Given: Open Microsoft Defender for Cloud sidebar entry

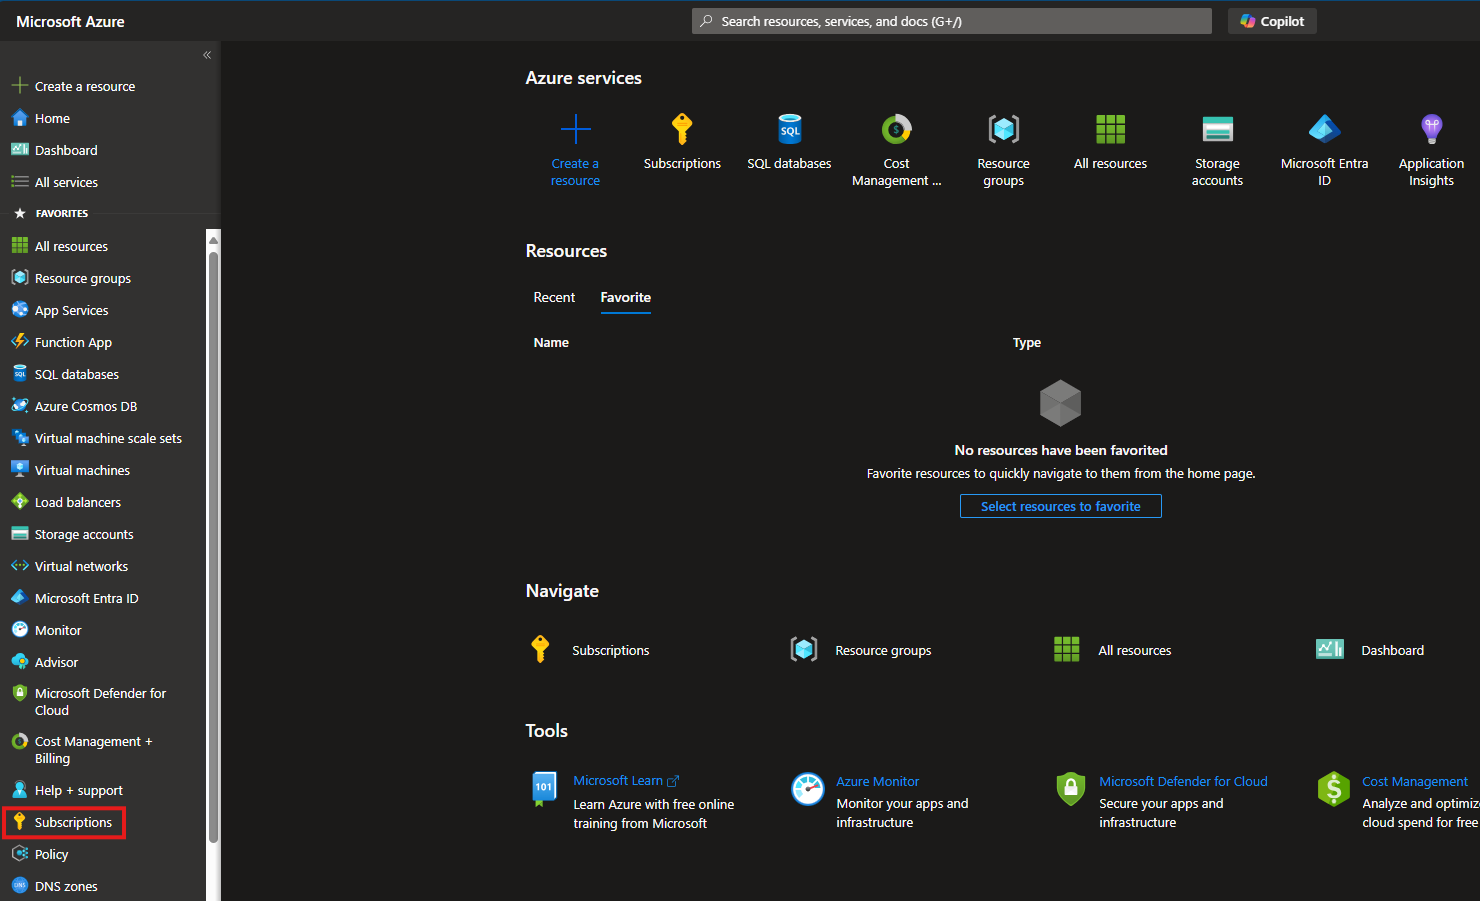Looking at the screenshot, I should click(99, 701).
